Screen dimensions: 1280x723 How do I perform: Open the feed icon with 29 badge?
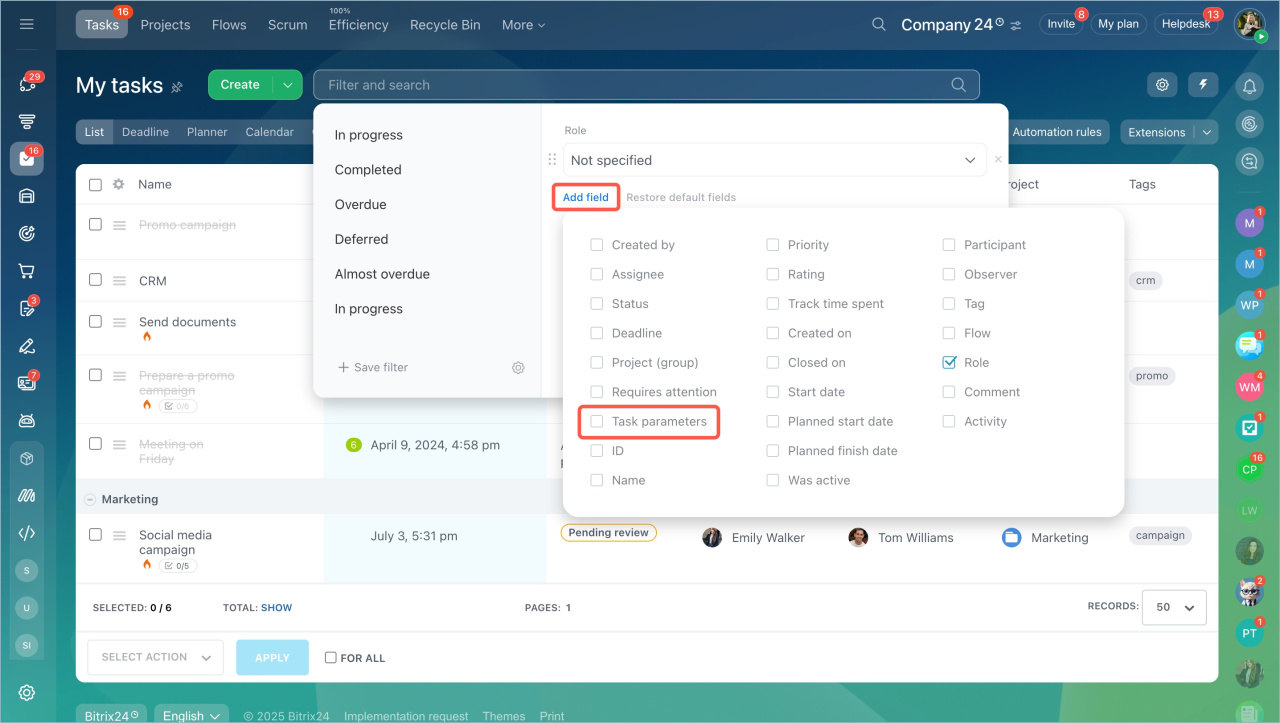tap(27, 84)
